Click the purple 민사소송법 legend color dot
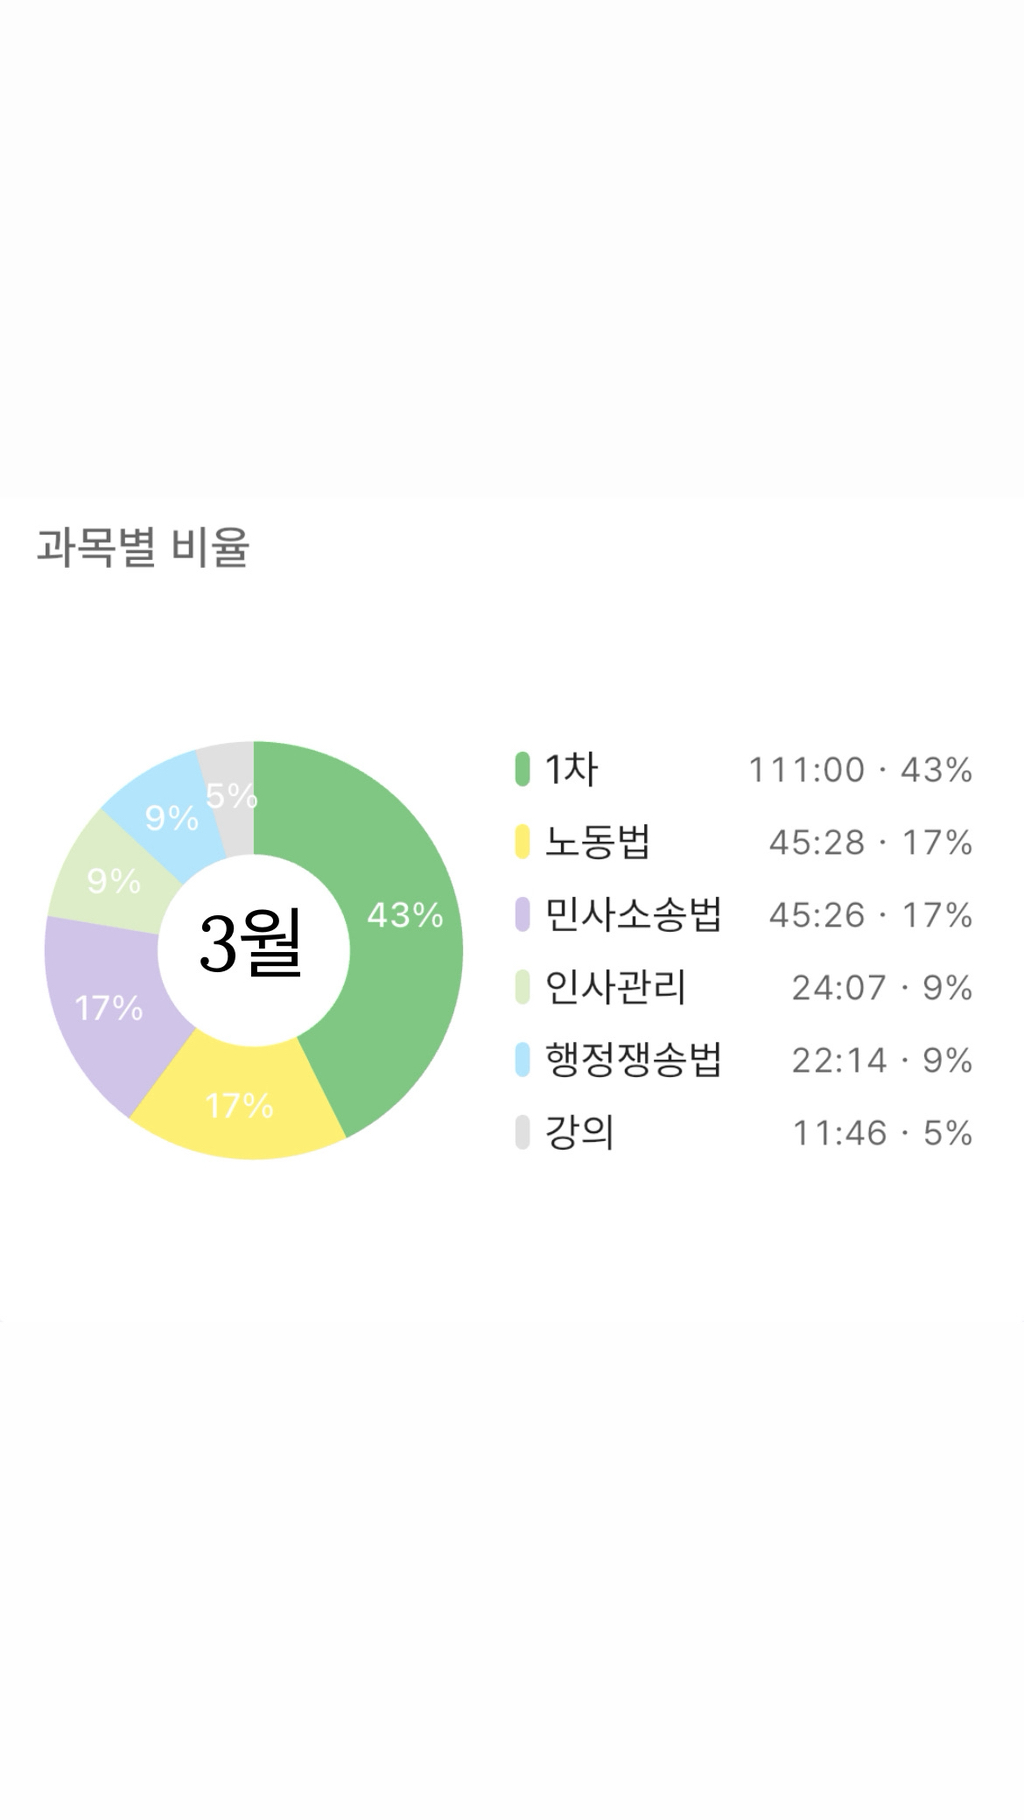The width and height of the screenshot is (1024, 1820). pyautogui.click(x=522, y=914)
